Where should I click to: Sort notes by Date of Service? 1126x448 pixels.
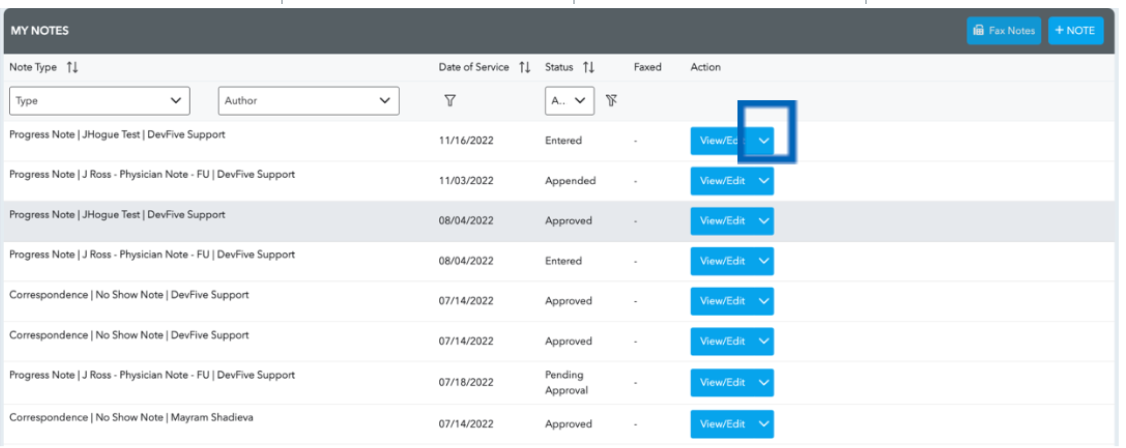tap(525, 67)
